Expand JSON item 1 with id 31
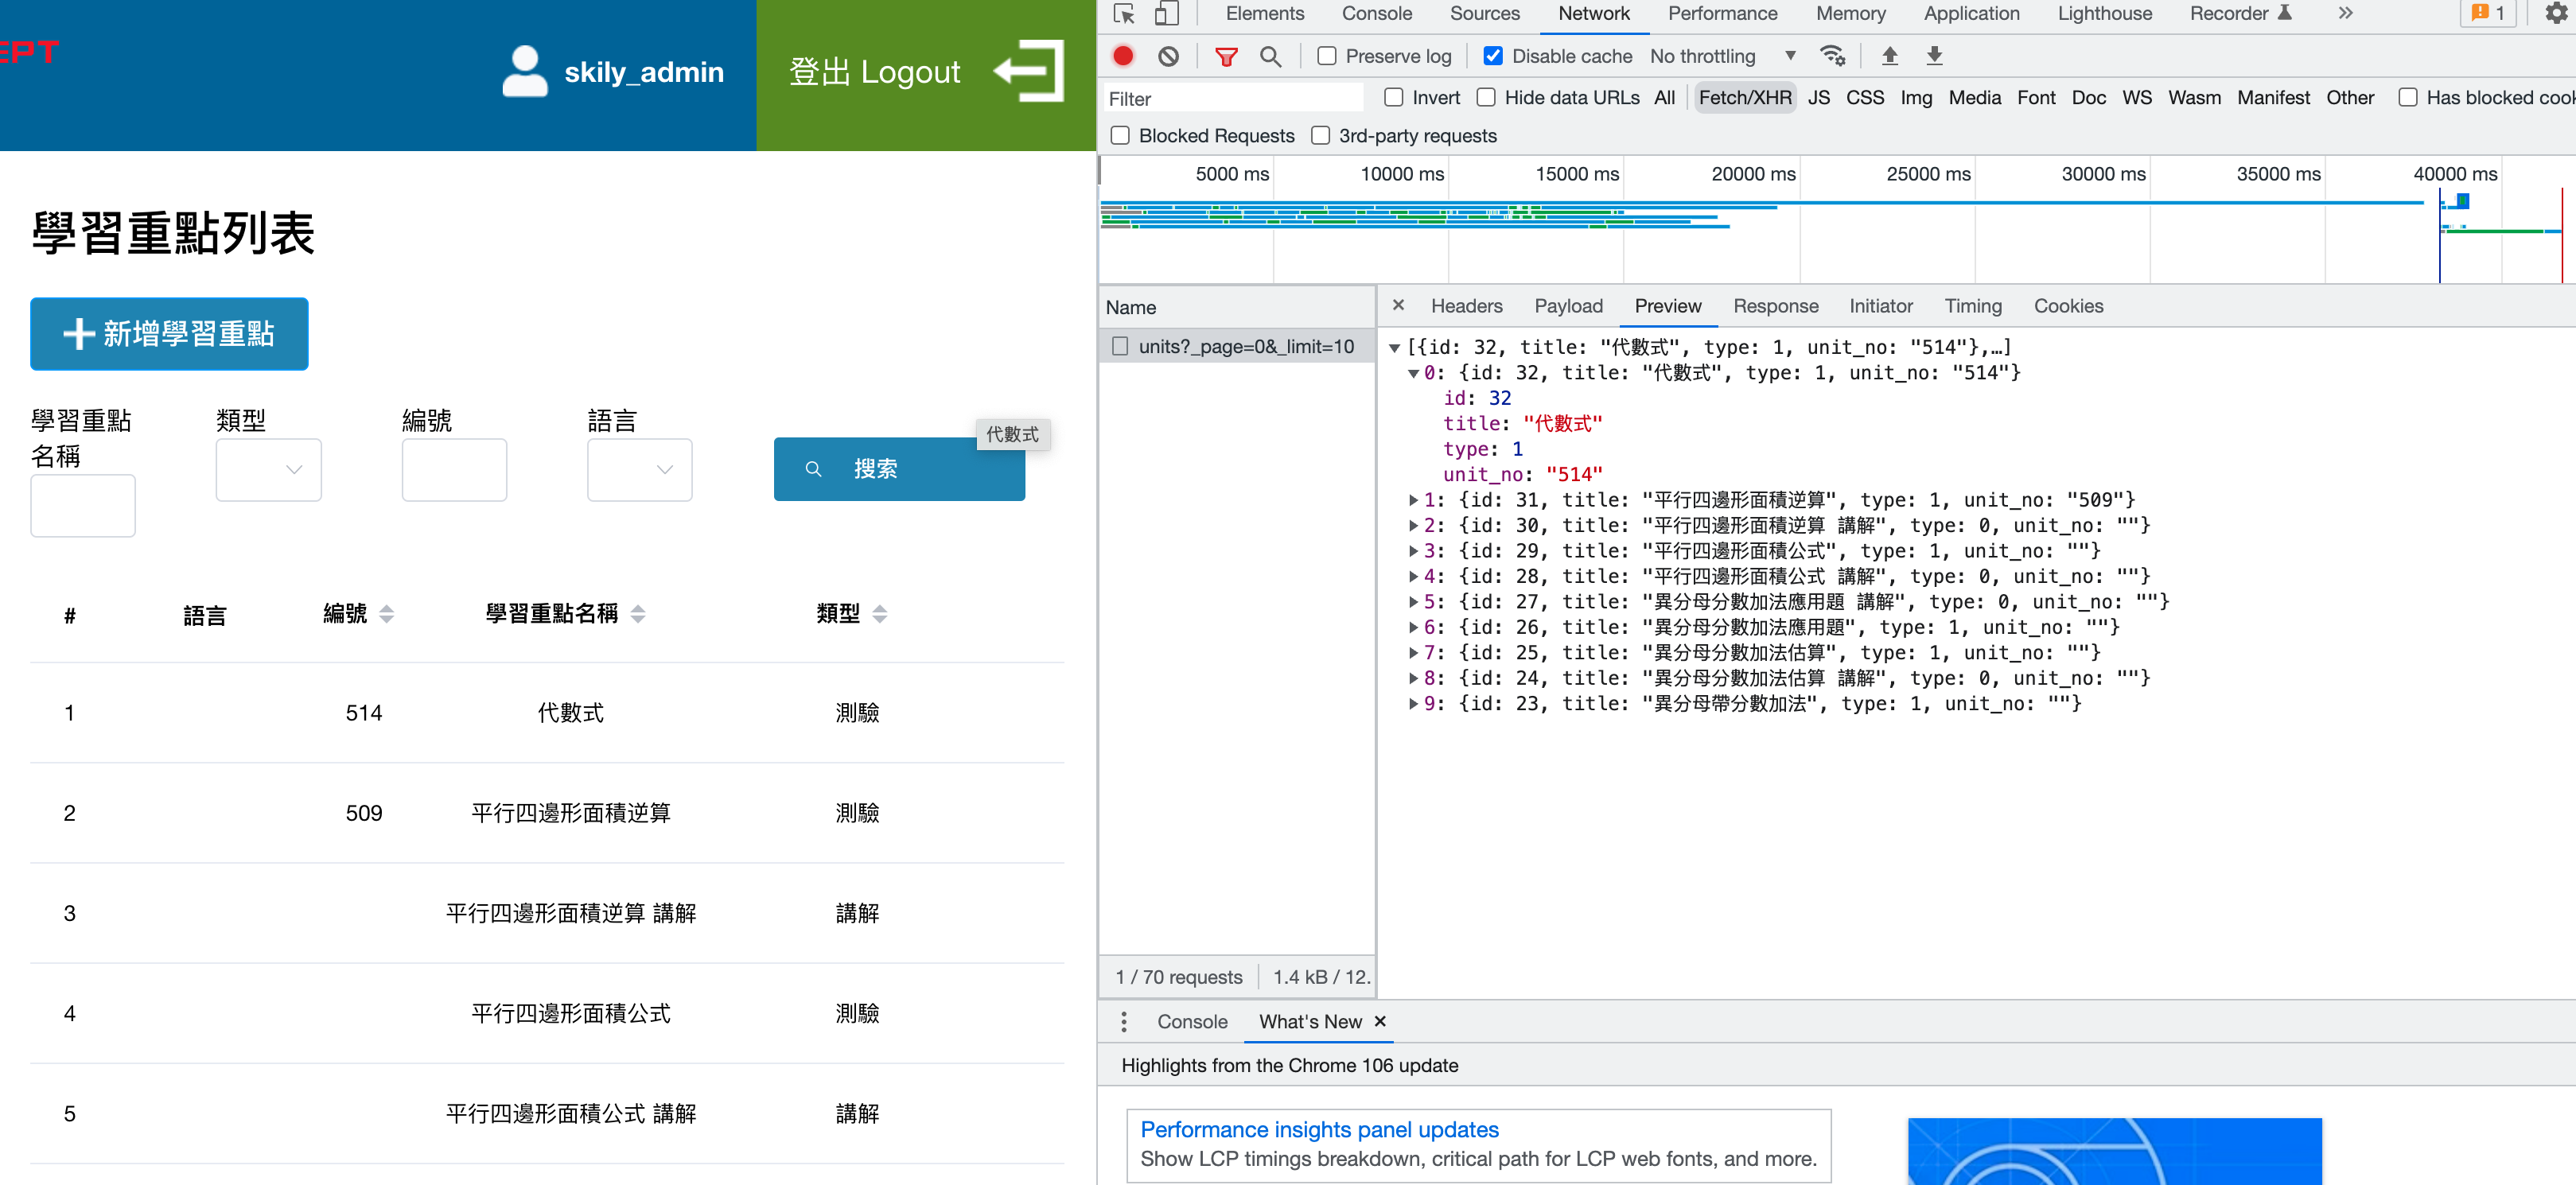2576x1185 pixels. (x=1413, y=500)
